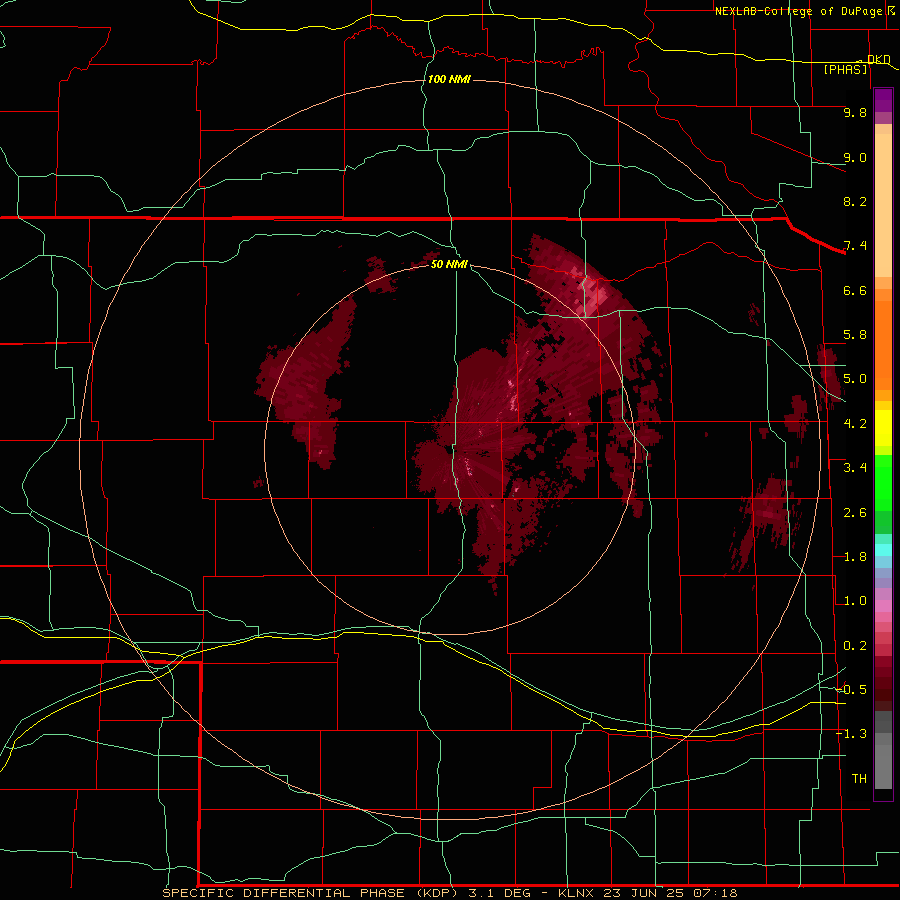Screen dimensions: 900x900
Task: Click the pink segment of the color bar
Action: [883, 606]
